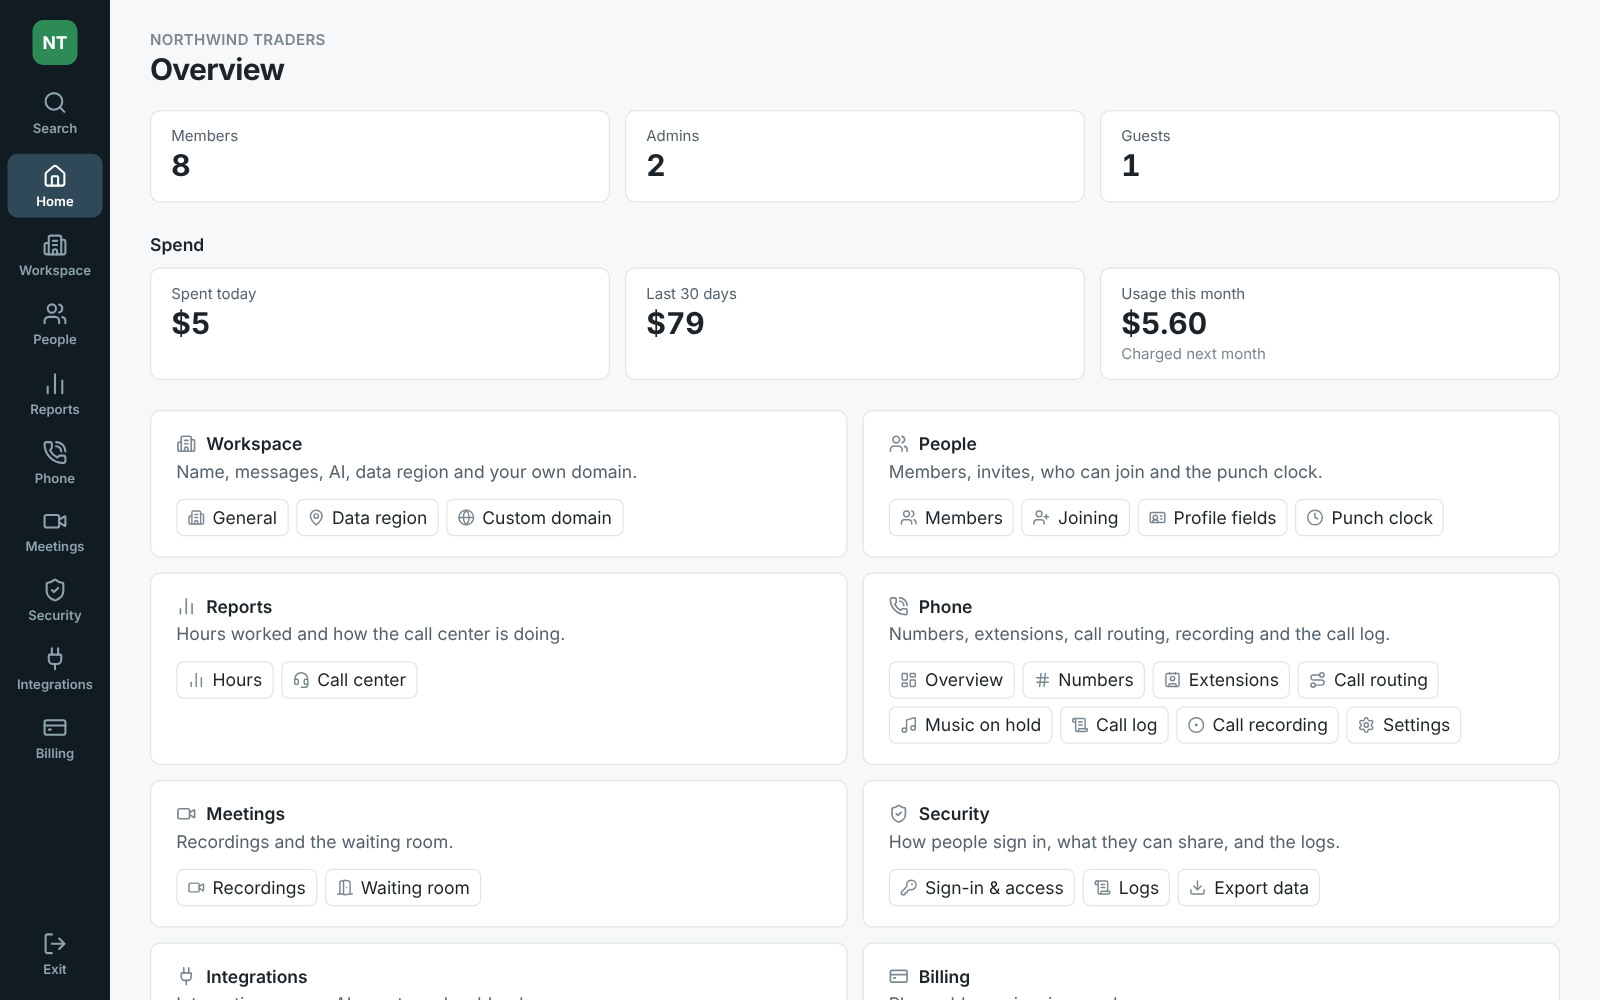Open Integrations in the sidebar

[55, 670]
